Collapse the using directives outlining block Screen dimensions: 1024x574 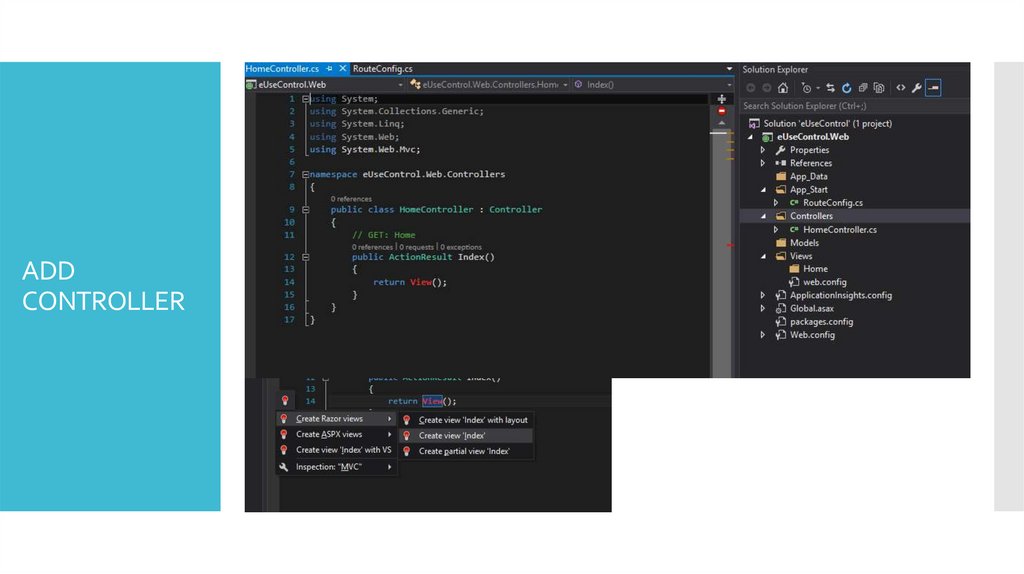click(306, 99)
